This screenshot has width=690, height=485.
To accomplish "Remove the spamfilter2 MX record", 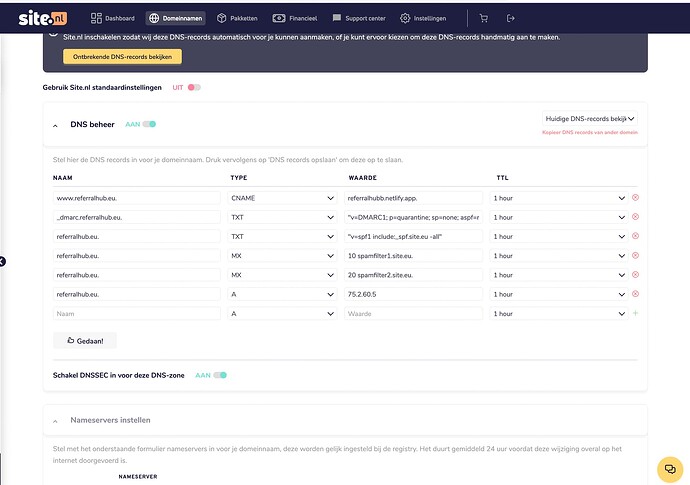I will tap(635, 275).
